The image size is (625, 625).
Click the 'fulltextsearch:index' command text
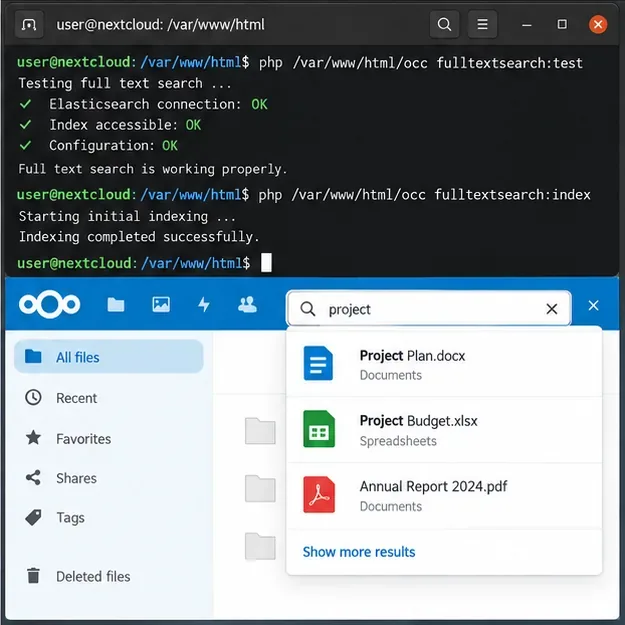(x=512, y=195)
